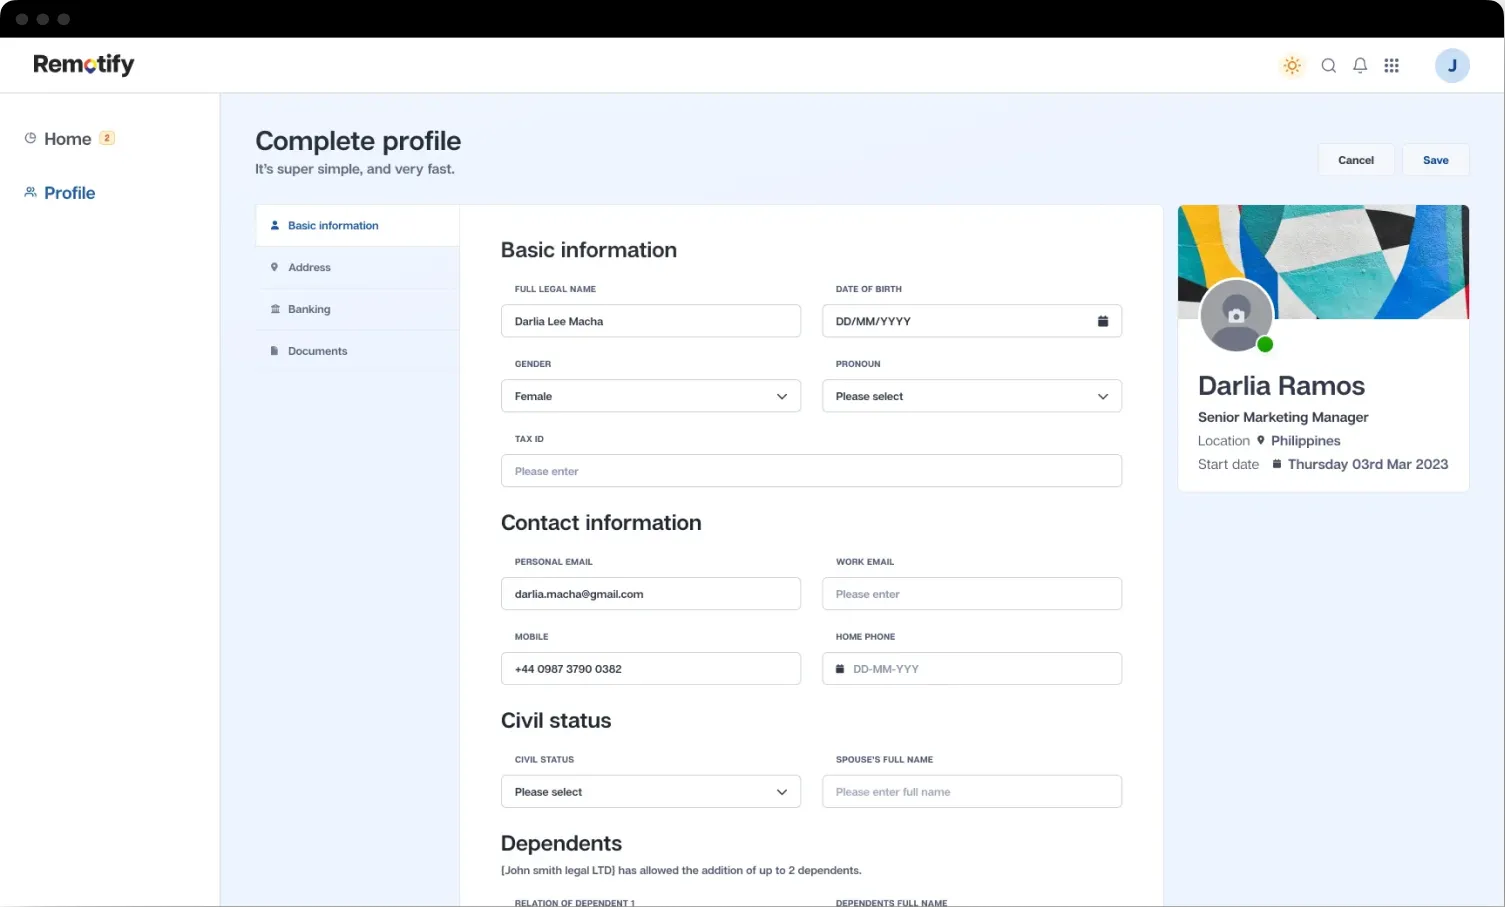Expand the Civil Status dropdown
This screenshot has height=907, width=1505.
click(x=650, y=792)
